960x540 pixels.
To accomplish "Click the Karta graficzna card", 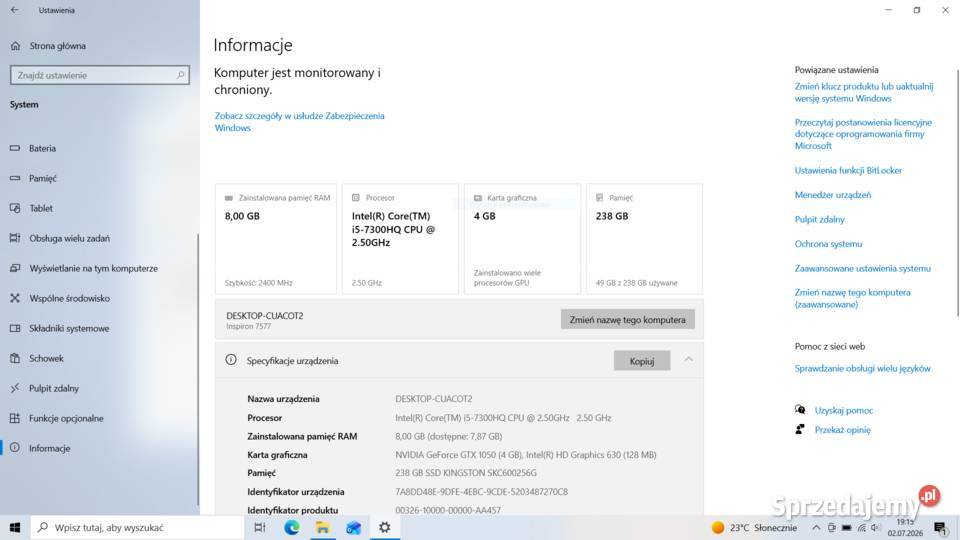I will point(522,239).
